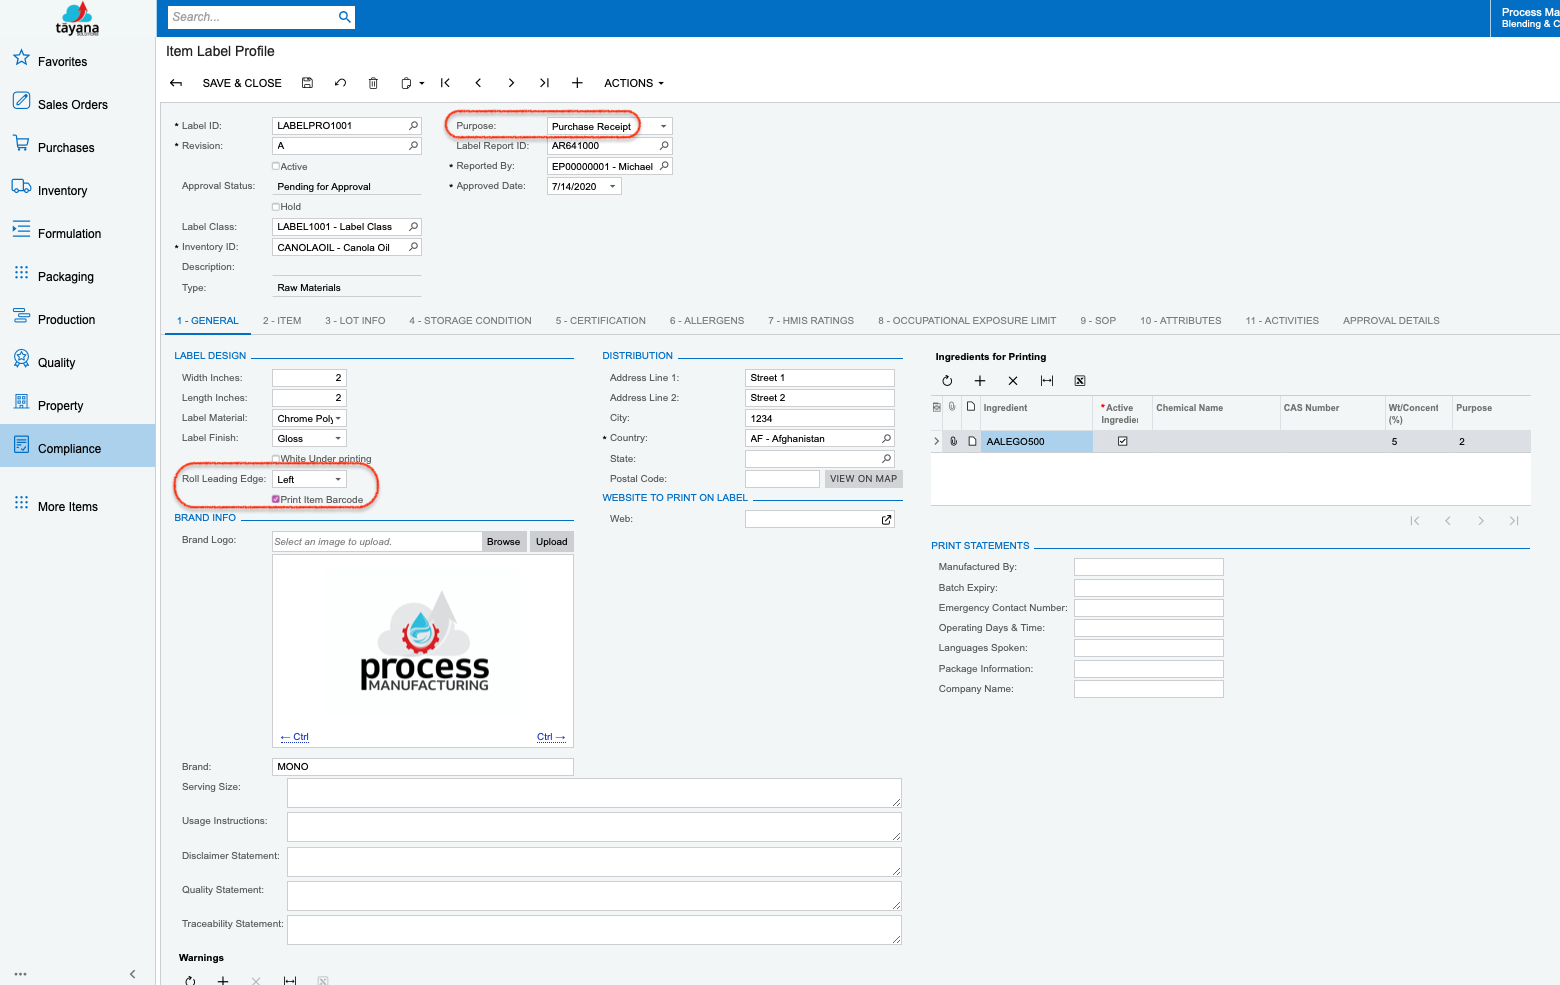The height and width of the screenshot is (985, 1560).
Task: Open Favorites star icon in sidebar
Action: (21, 58)
